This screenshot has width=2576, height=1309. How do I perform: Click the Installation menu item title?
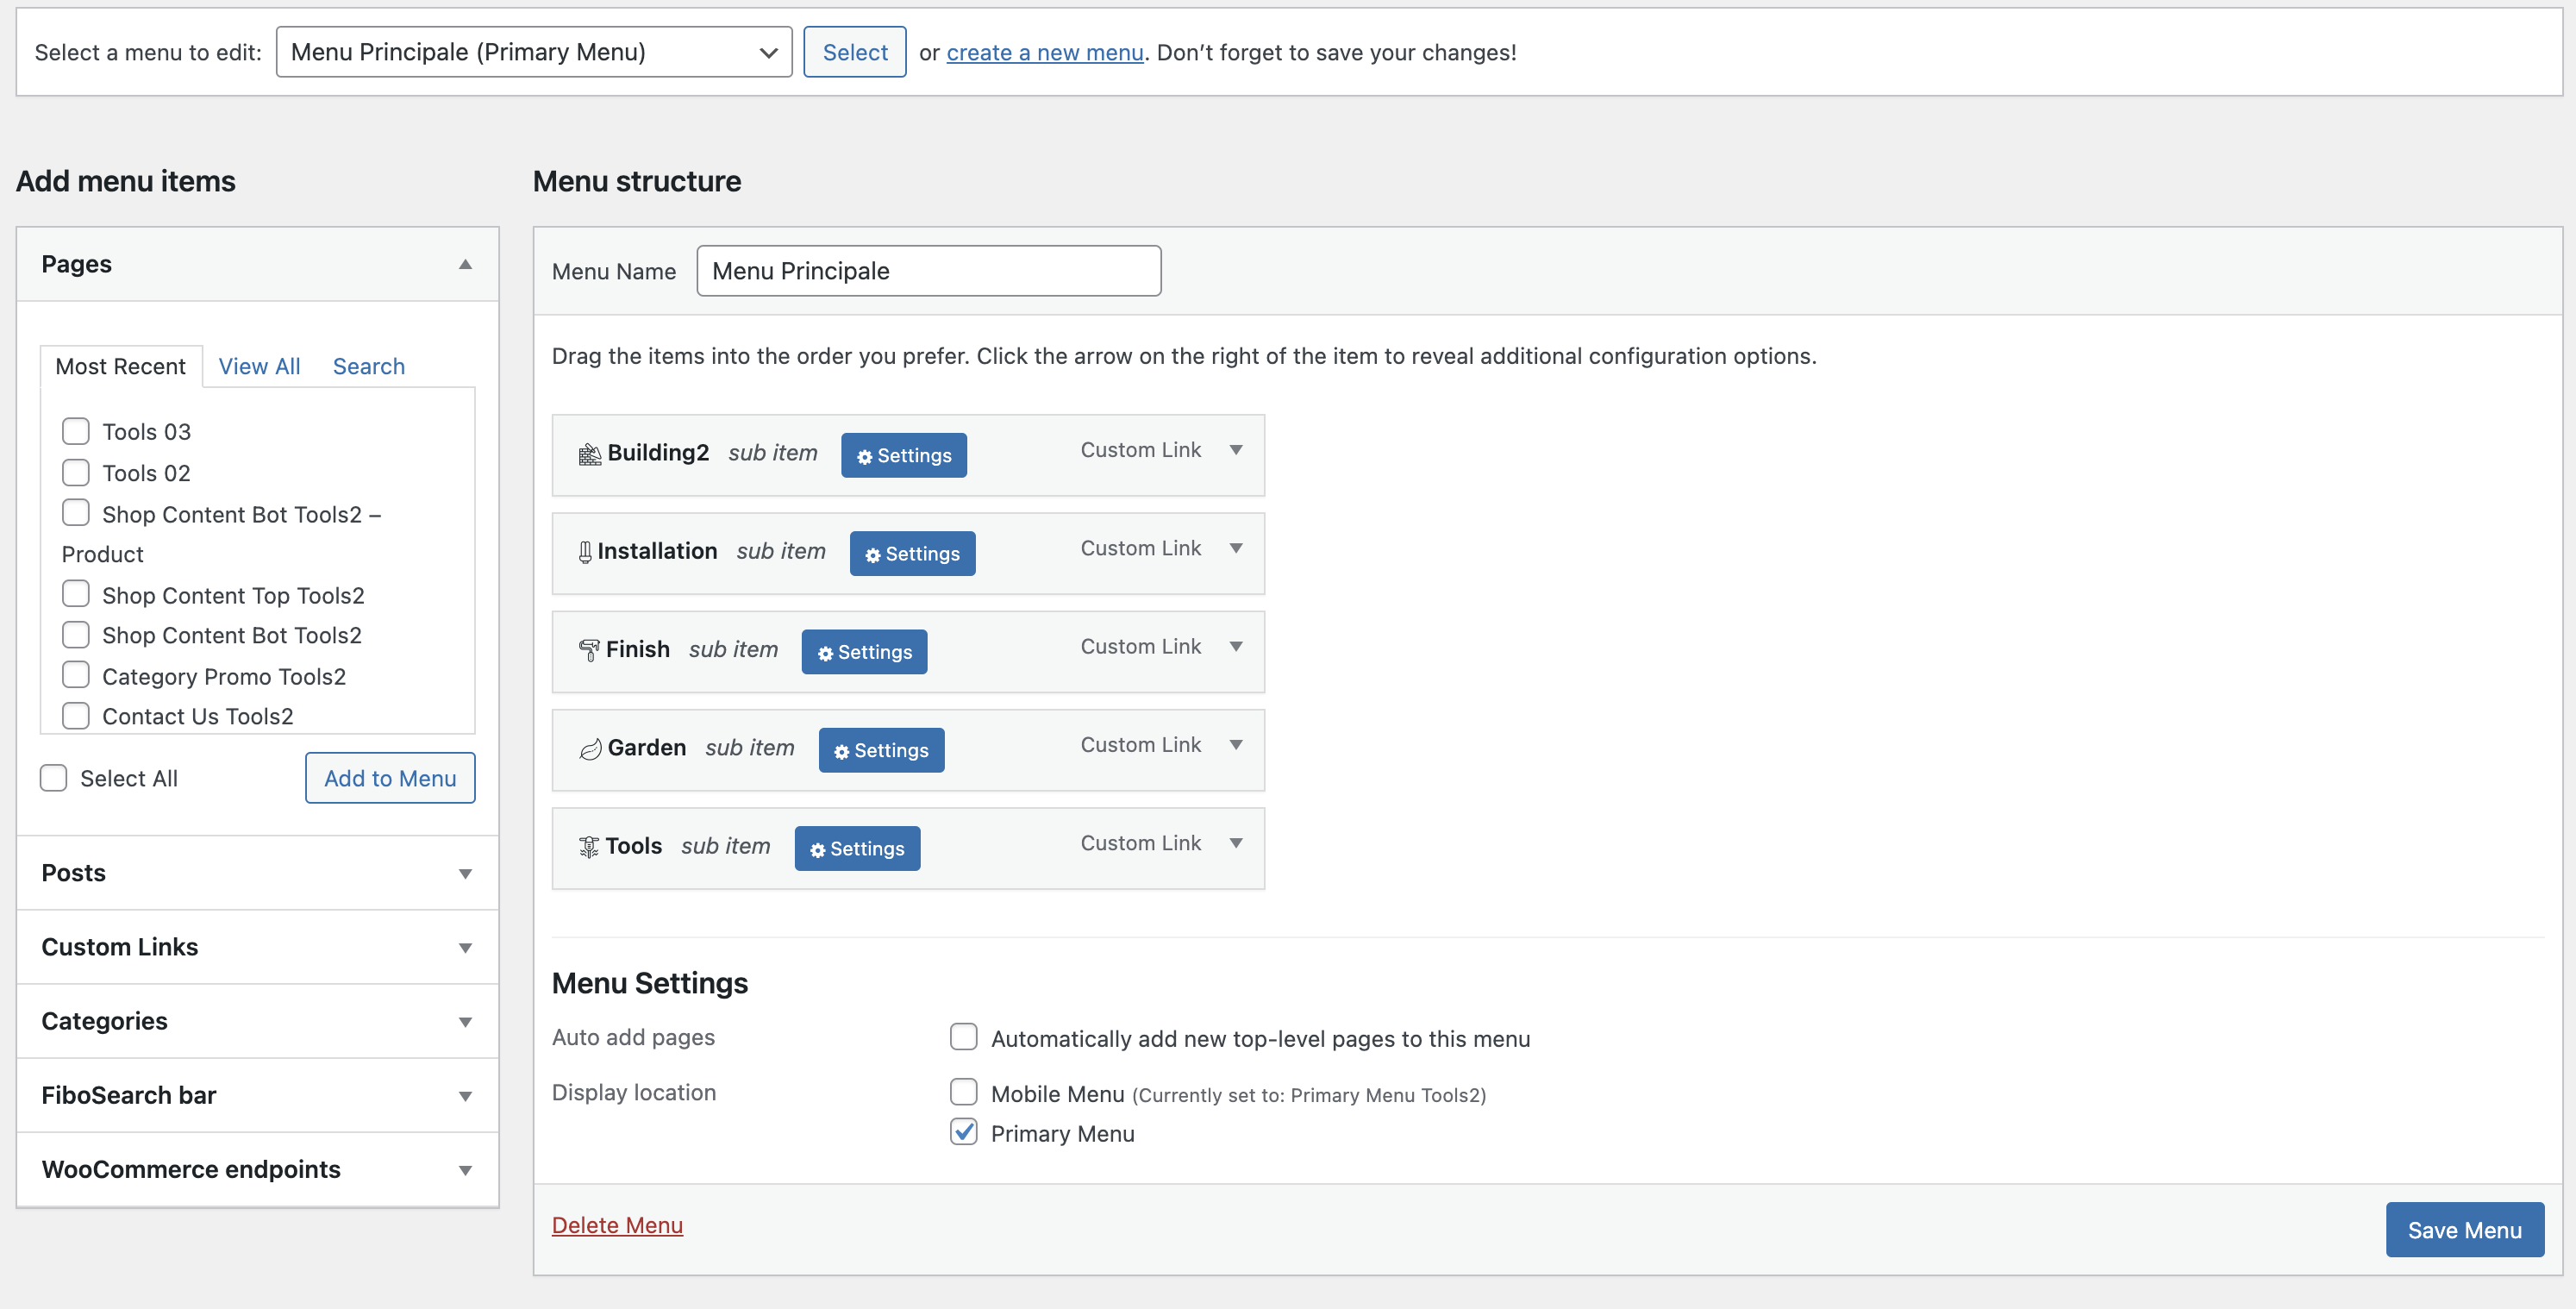[657, 551]
